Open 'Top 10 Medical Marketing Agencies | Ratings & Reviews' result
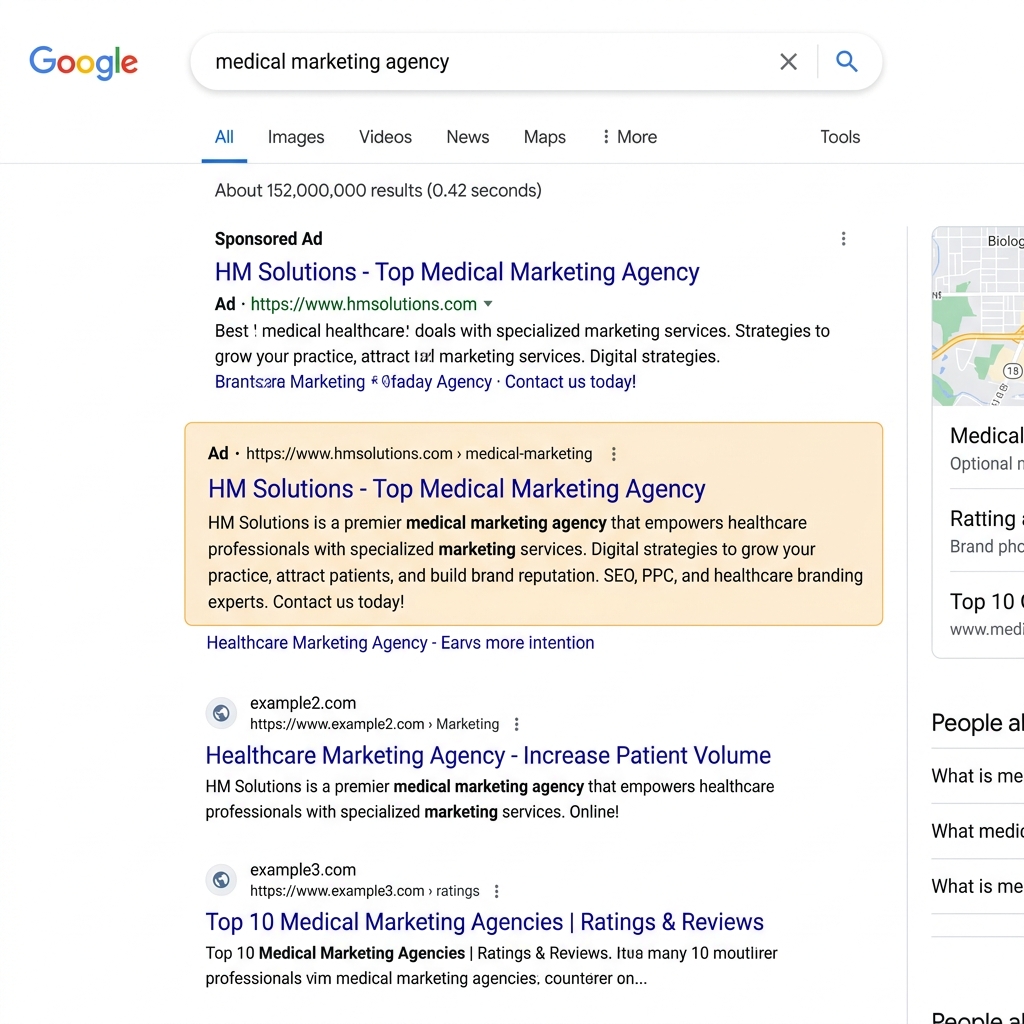This screenshot has width=1024, height=1024. (485, 922)
